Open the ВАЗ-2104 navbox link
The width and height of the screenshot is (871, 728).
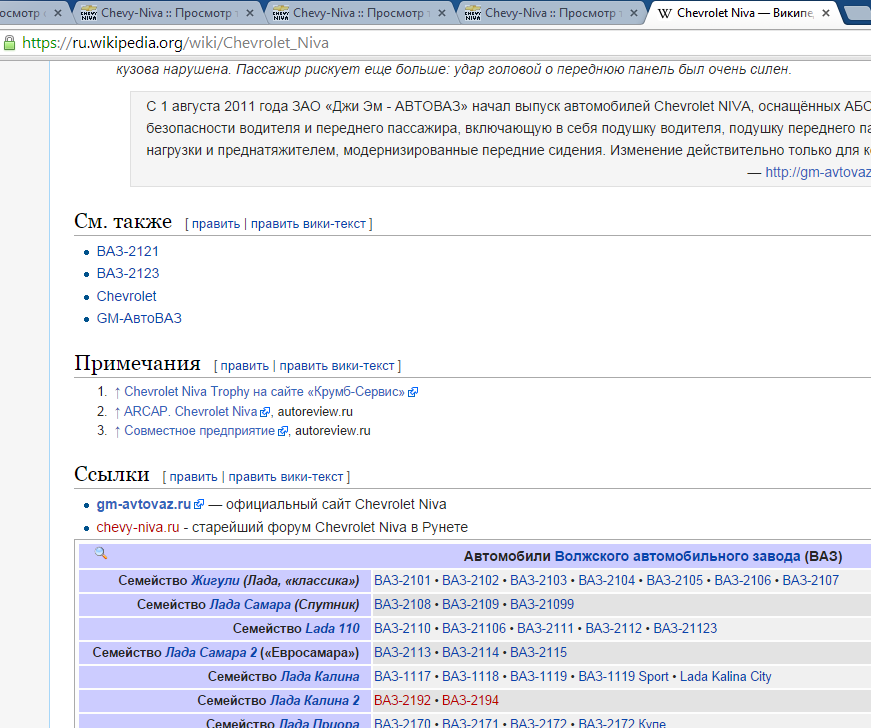click(607, 581)
